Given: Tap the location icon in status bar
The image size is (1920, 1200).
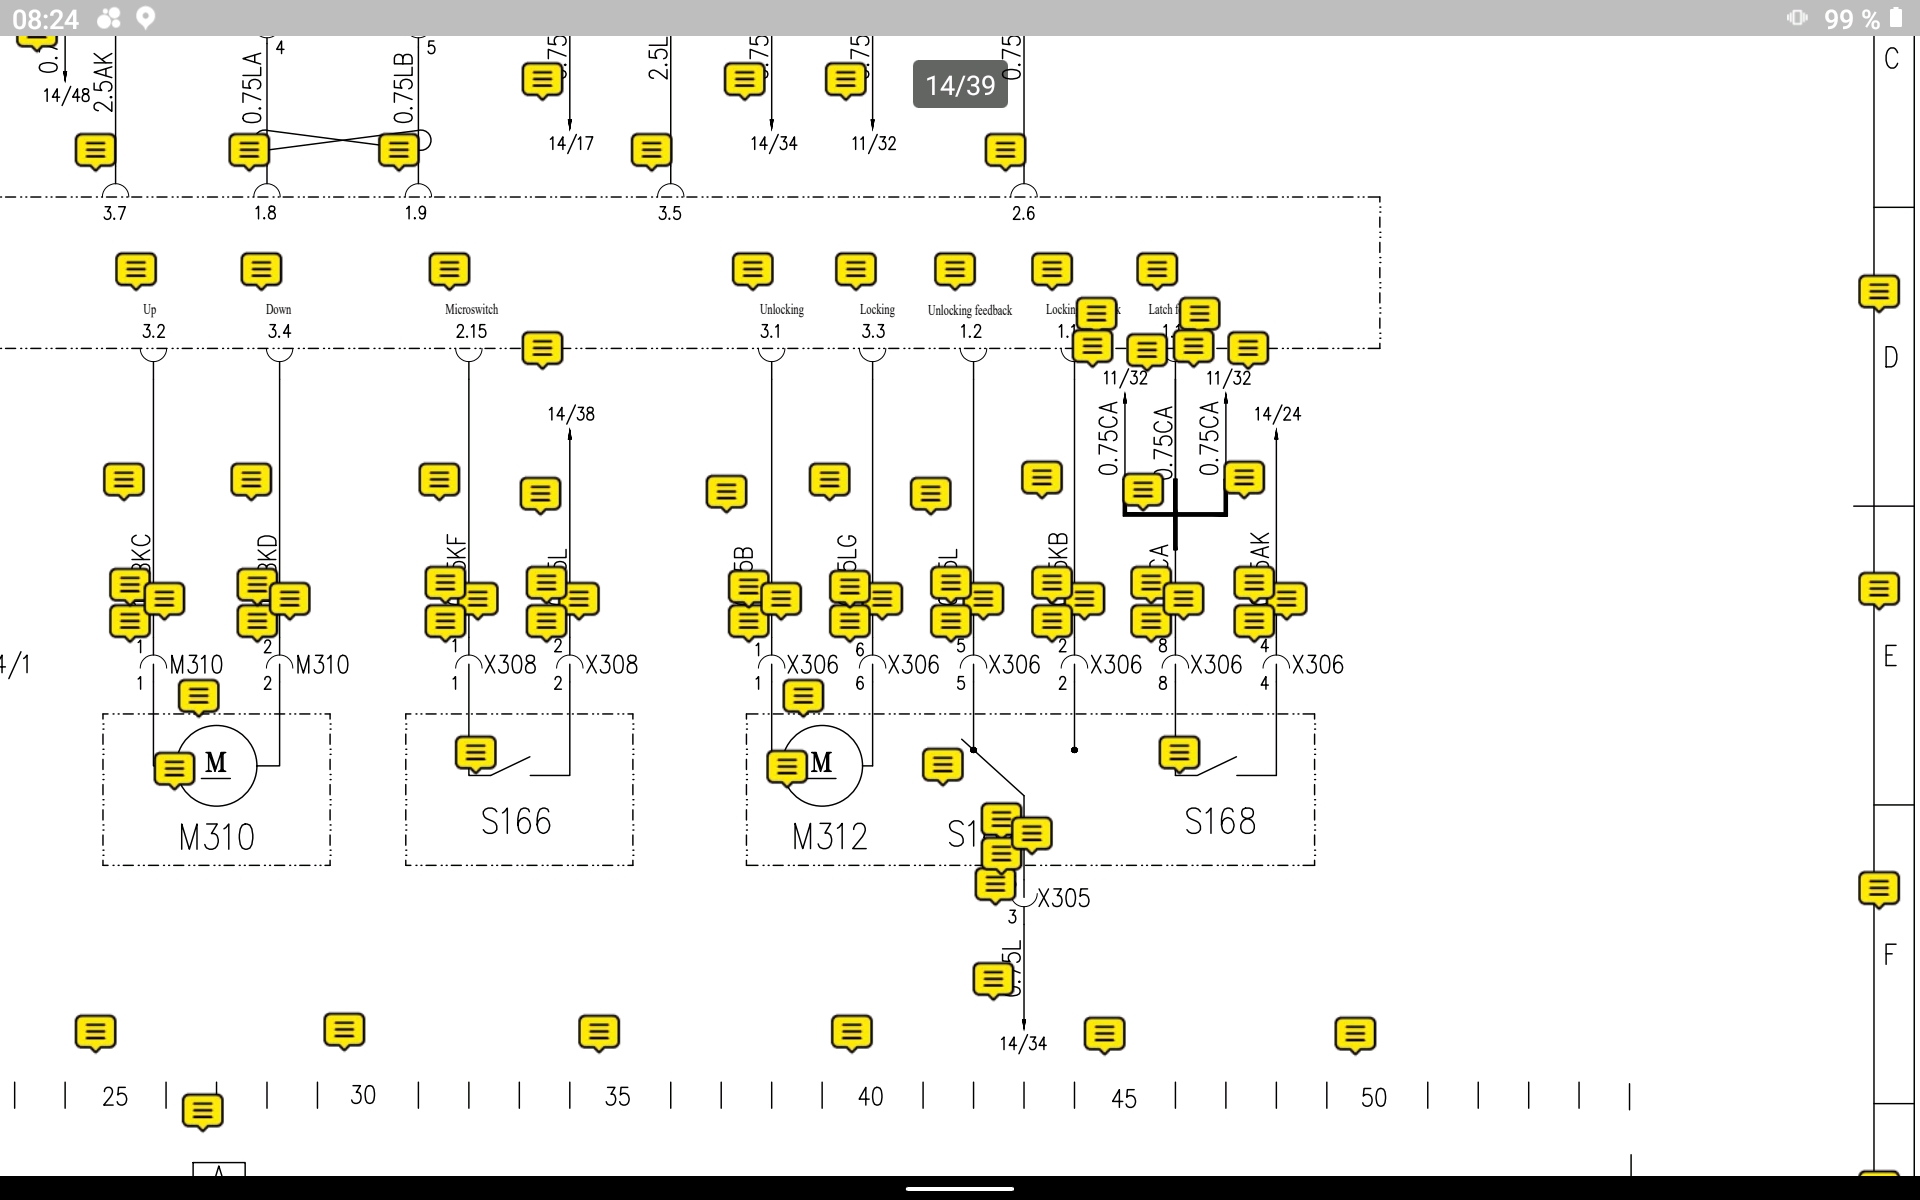Looking at the screenshot, I should 146,18.
